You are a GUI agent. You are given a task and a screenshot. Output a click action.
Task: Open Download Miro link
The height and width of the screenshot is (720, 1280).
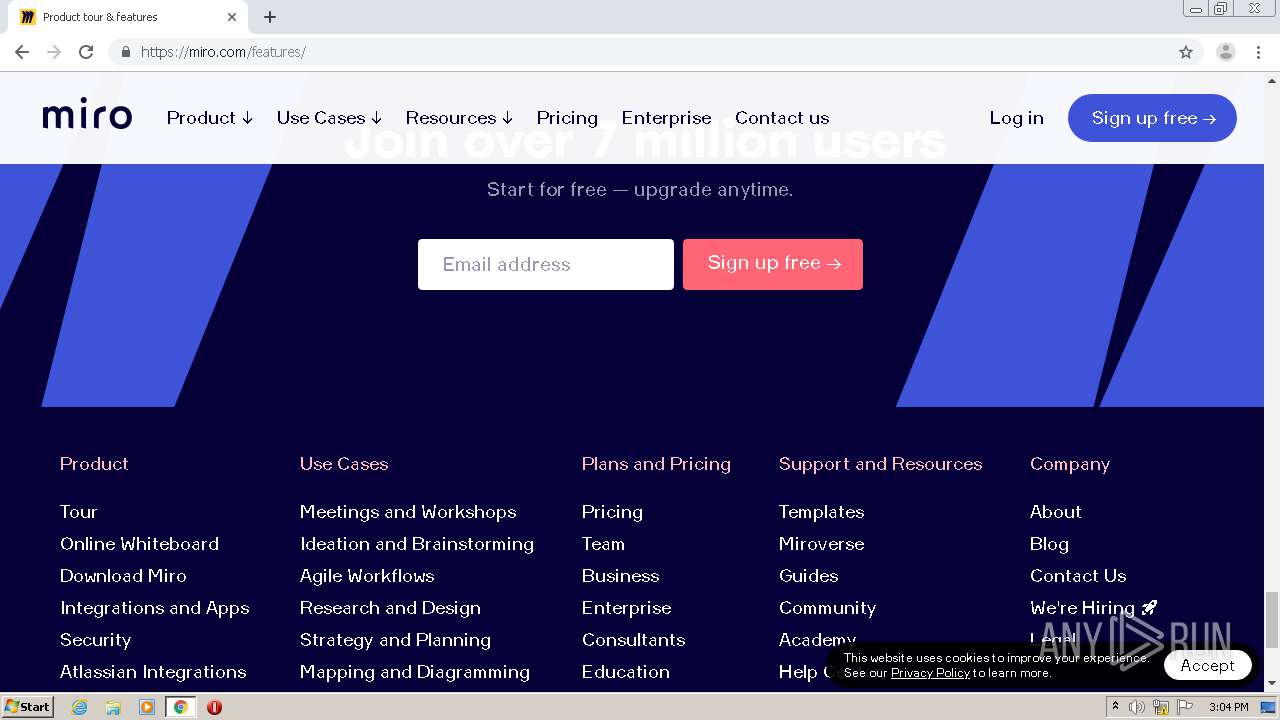click(123, 576)
